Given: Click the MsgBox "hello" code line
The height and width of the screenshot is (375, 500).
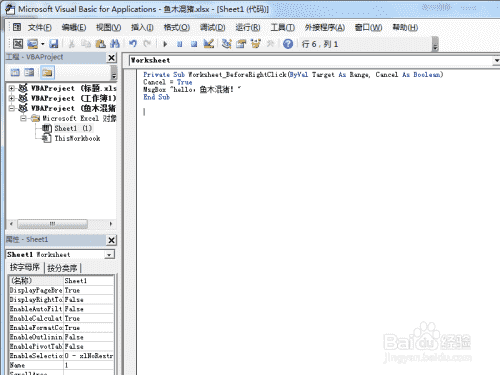Looking at the screenshot, I should [x=192, y=89].
